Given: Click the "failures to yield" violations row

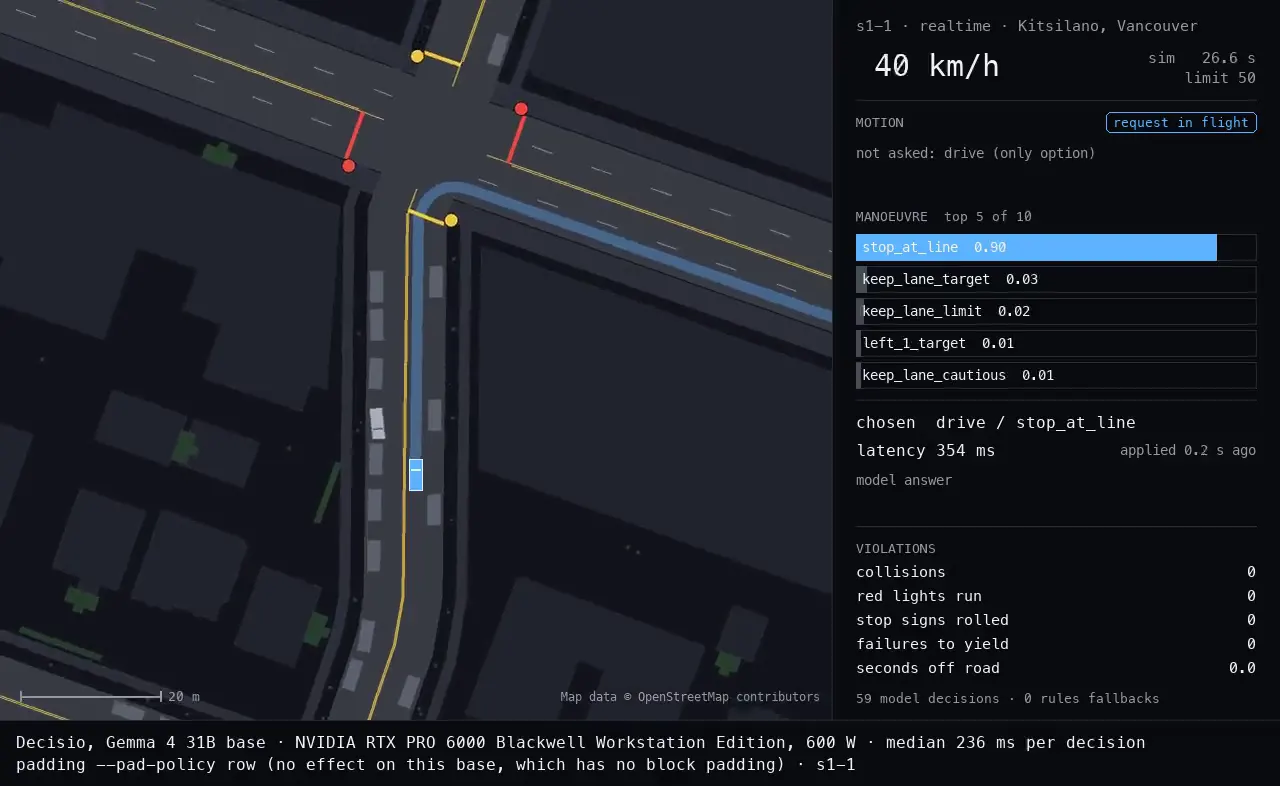Looking at the screenshot, I should tap(1056, 644).
